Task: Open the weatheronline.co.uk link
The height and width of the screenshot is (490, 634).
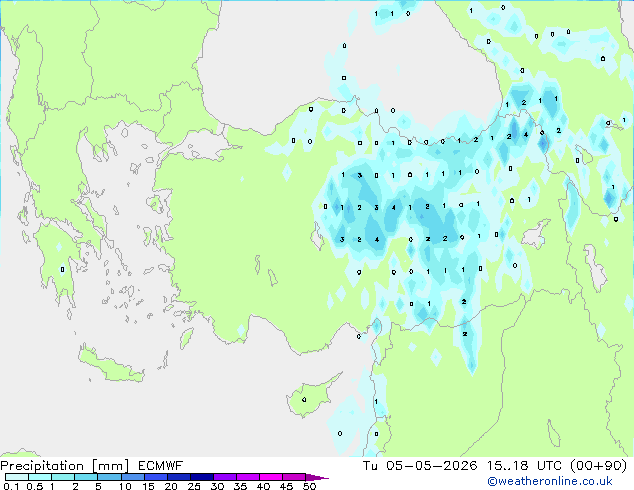Action: coord(550,481)
